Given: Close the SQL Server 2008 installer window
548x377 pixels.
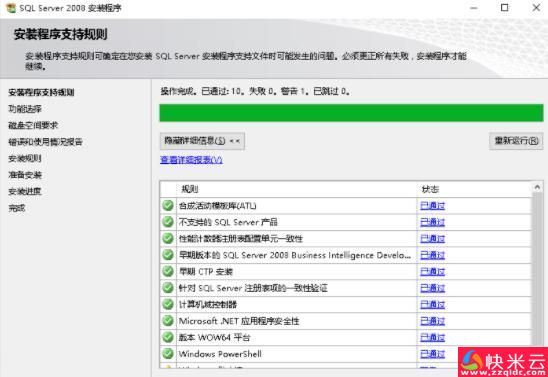Looking at the screenshot, I should (536, 7).
